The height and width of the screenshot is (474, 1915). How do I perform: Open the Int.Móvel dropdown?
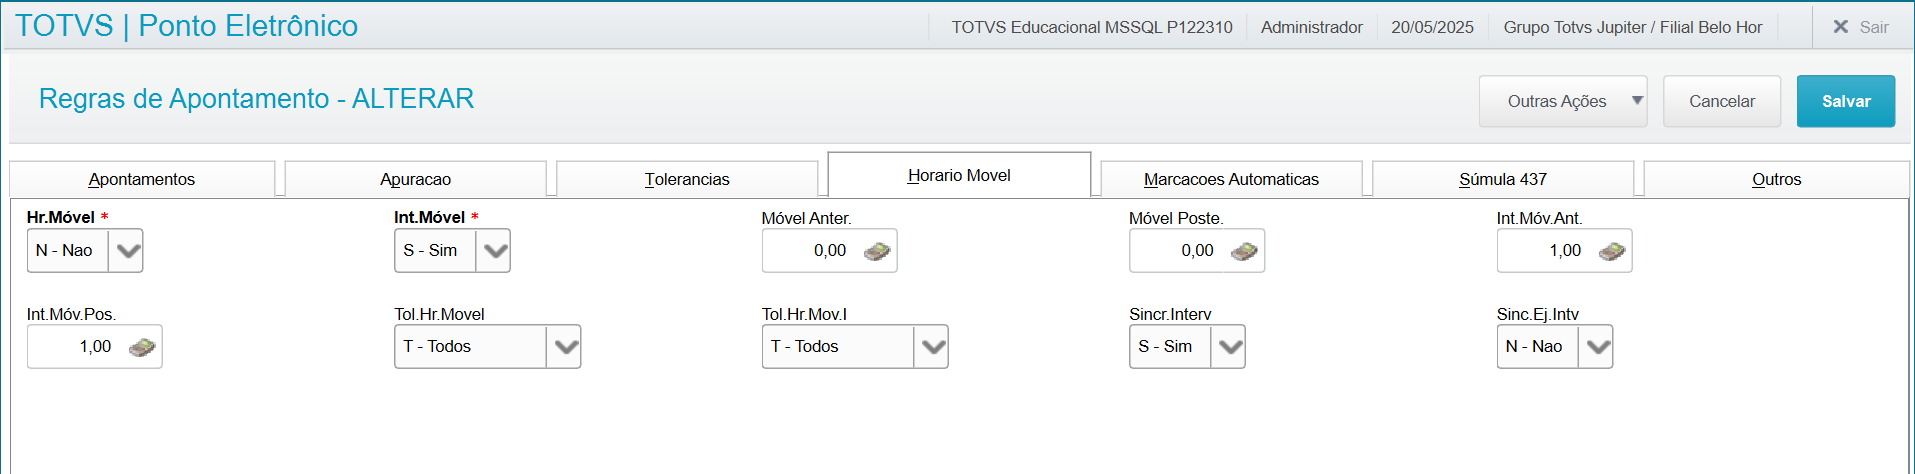(x=494, y=251)
